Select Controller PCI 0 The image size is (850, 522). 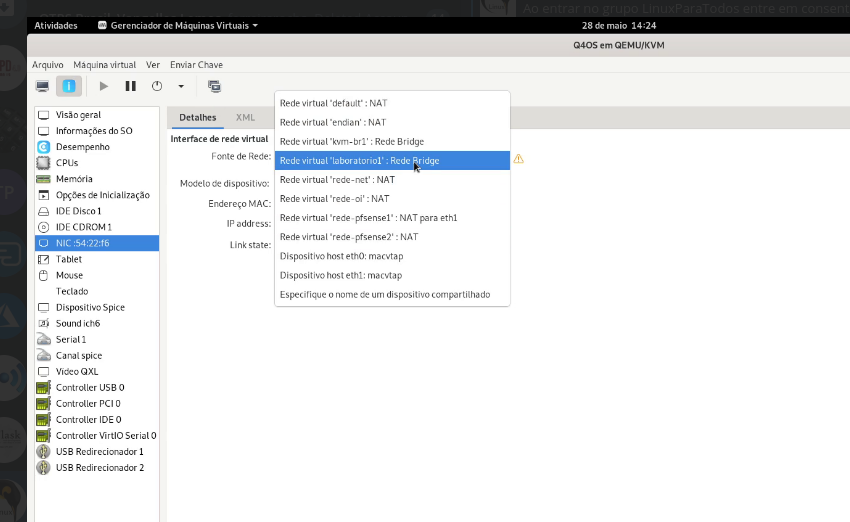tap(97, 403)
